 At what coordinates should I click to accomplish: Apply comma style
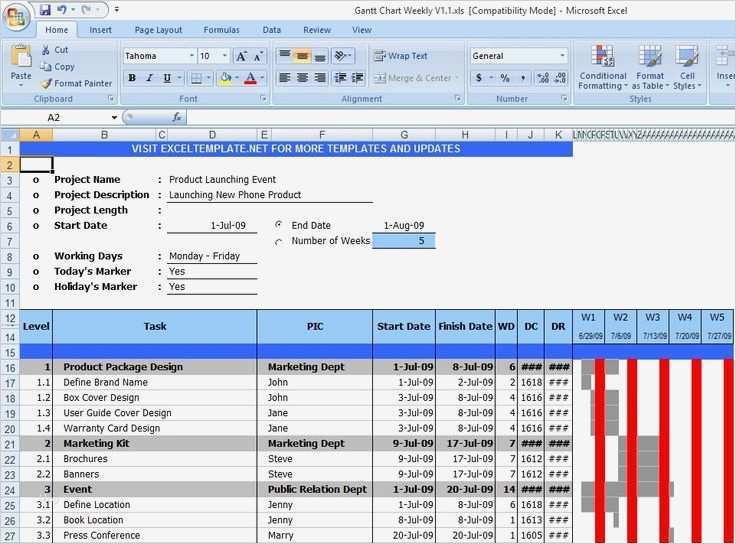click(523, 78)
